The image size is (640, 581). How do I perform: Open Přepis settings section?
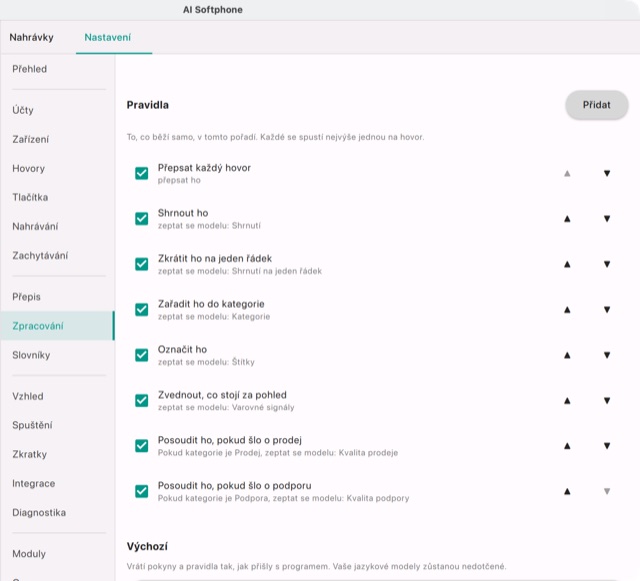tap(58, 297)
